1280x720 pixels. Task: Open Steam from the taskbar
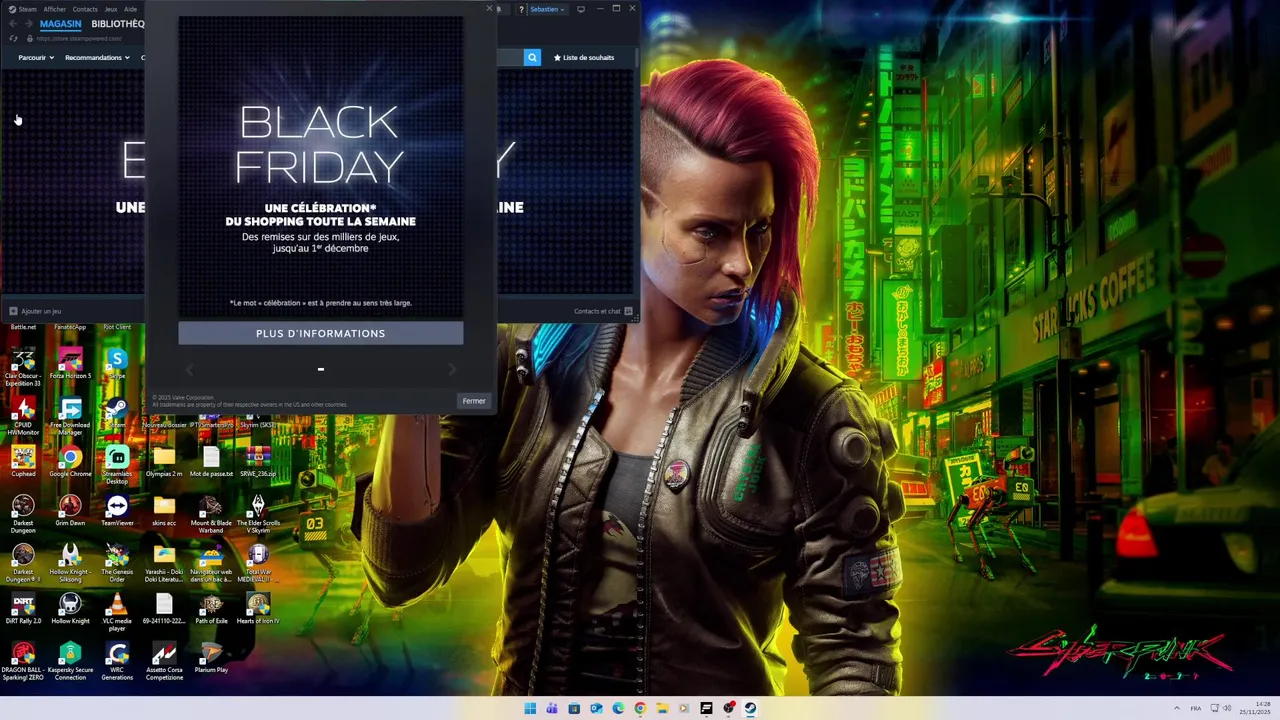point(750,708)
